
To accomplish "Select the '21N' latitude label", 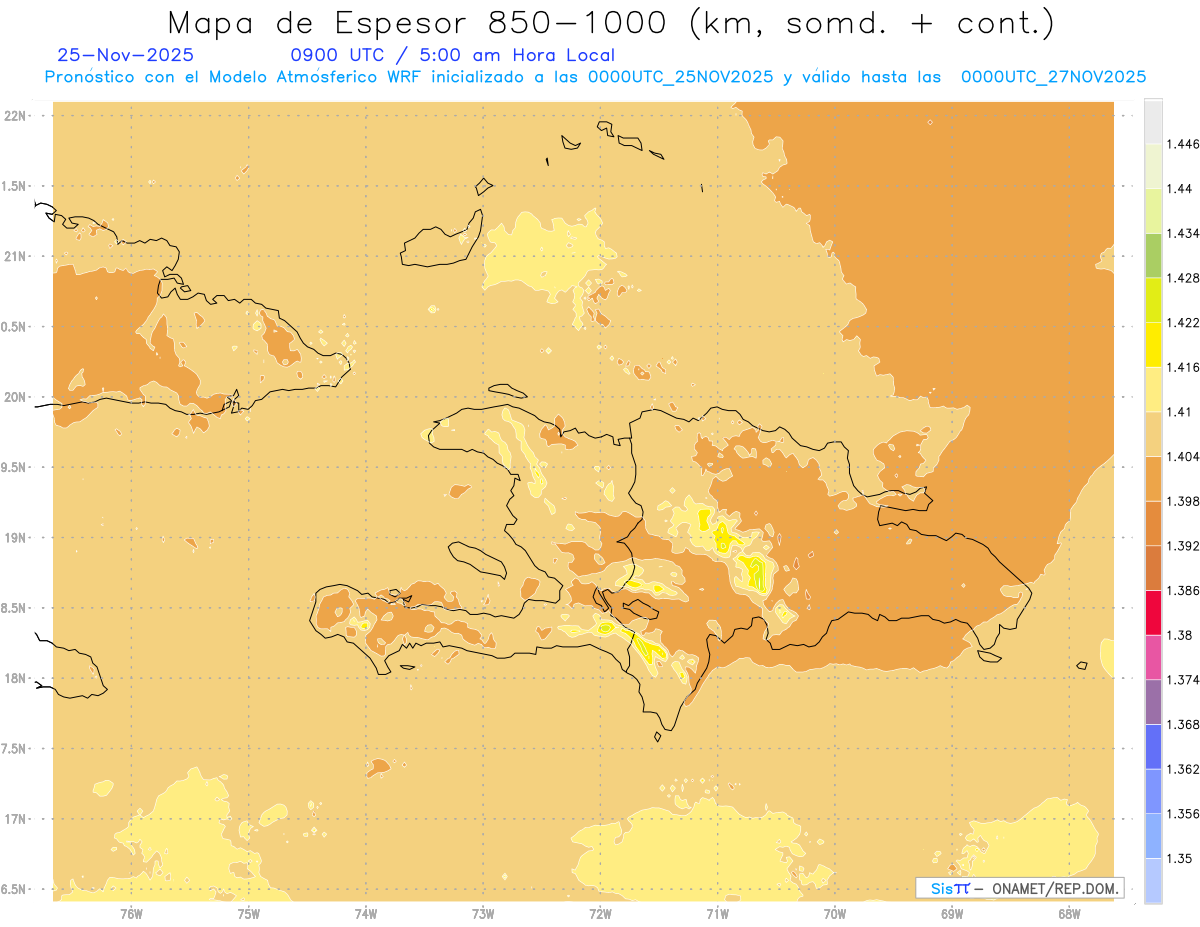I will (x=16, y=257).
